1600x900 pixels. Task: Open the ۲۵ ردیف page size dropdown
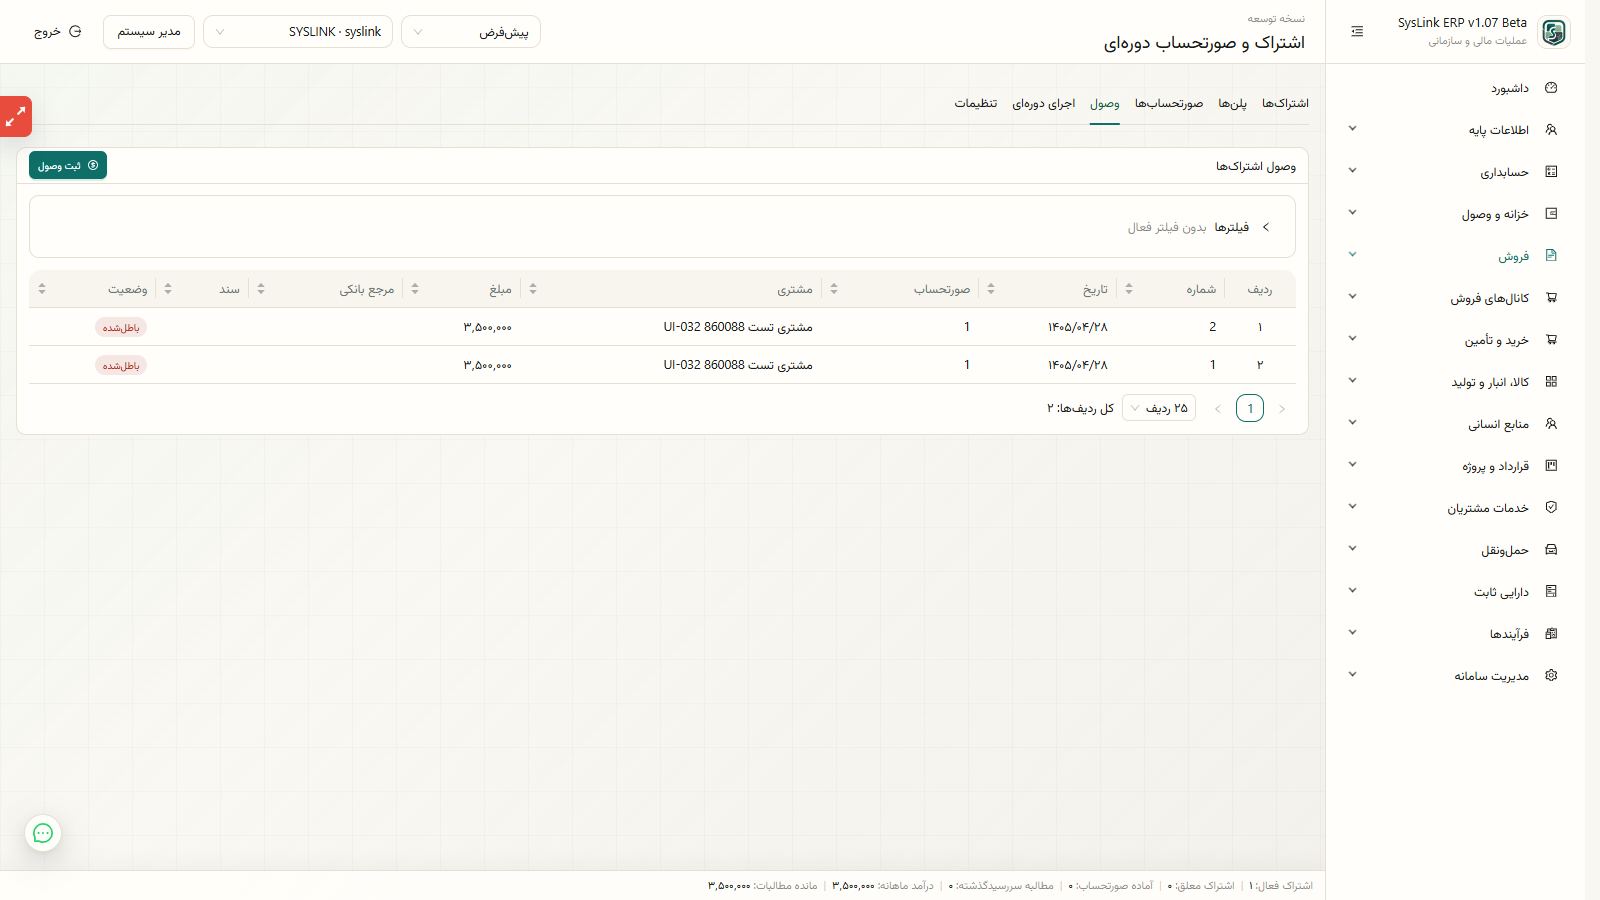pyautogui.click(x=1159, y=408)
